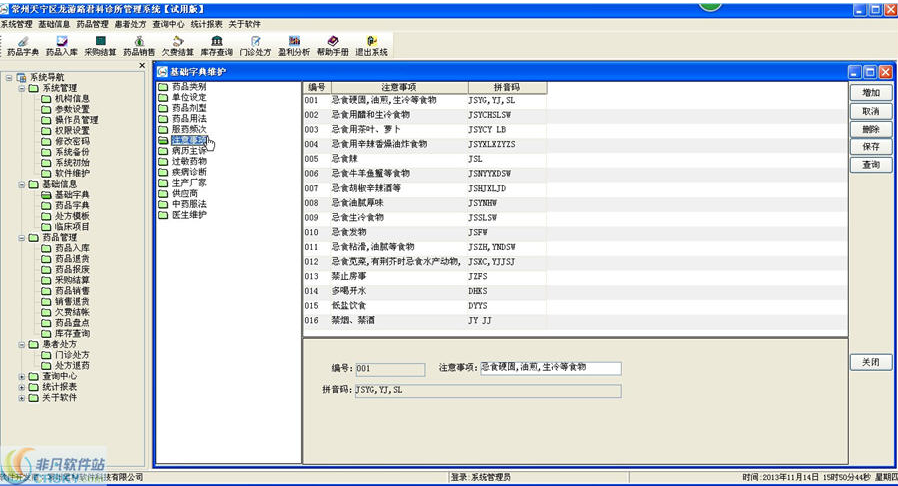This screenshot has width=898, height=486.
Task: Open the 基础信息 menu
Action: 54,24
